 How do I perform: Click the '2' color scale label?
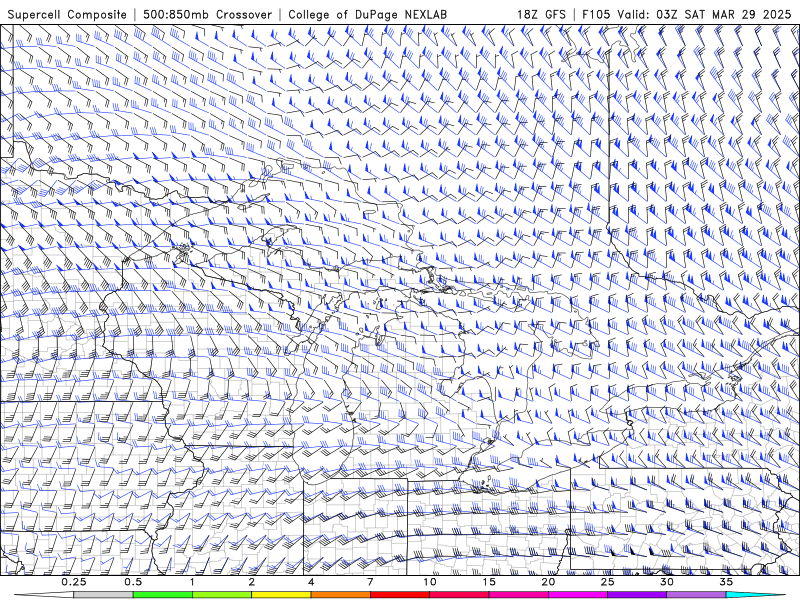[252, 582]
